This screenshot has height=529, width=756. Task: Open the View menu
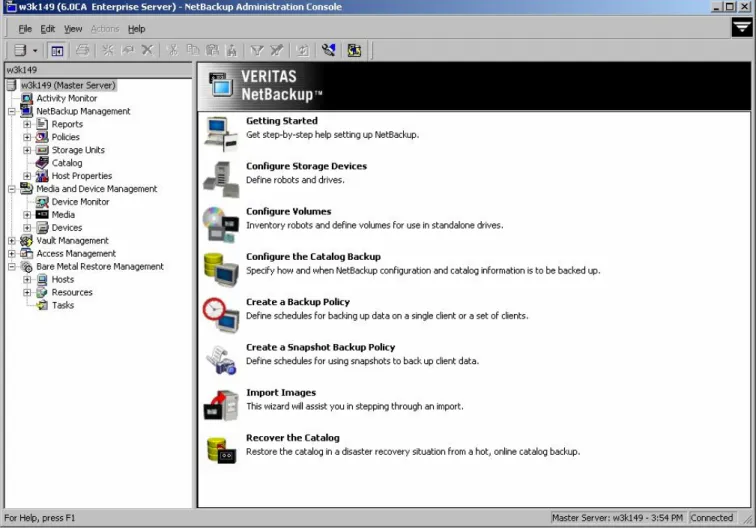click(x=73, y=29)
